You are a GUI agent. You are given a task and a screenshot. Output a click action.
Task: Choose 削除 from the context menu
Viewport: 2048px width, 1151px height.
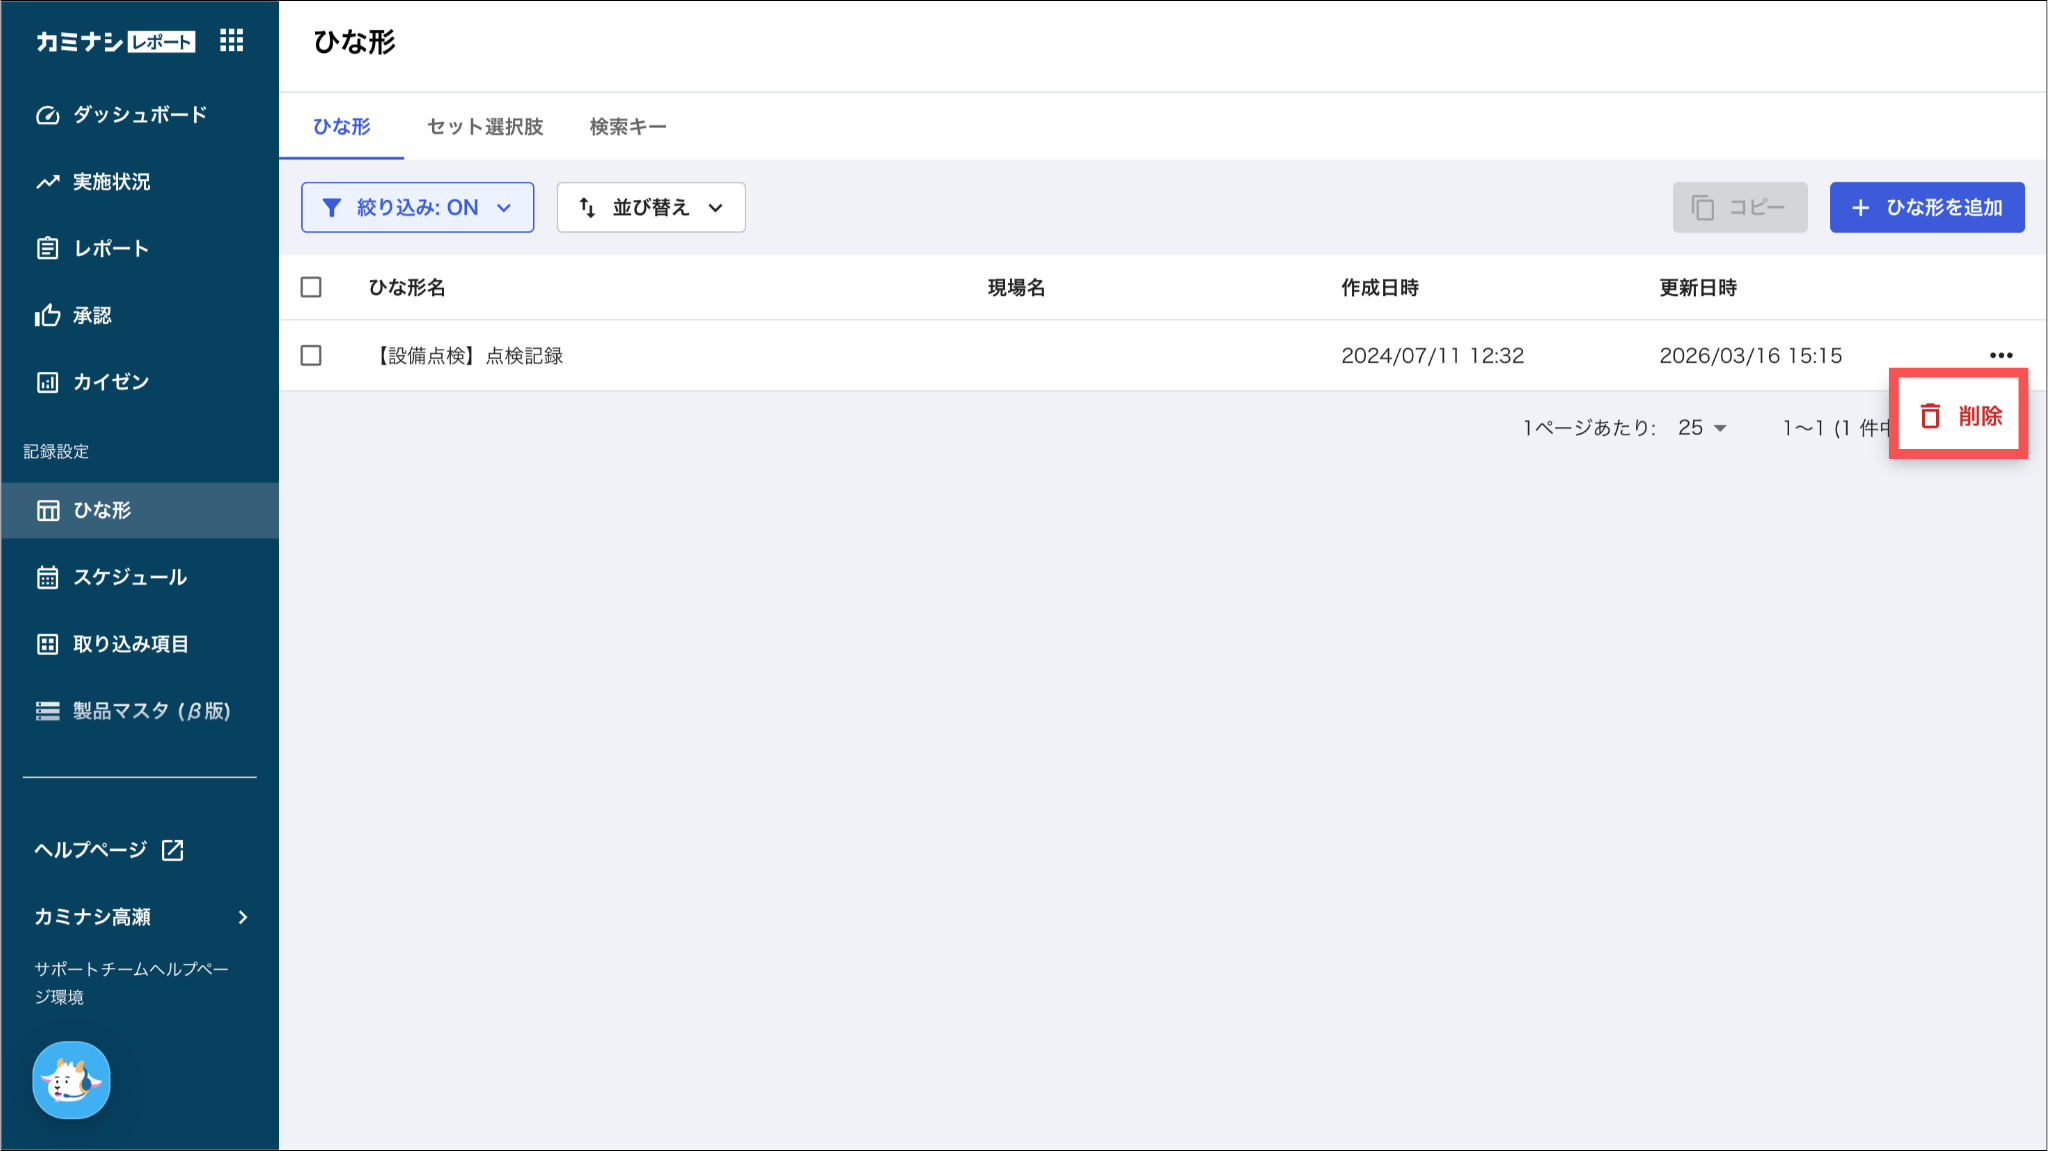pos(1959,416)
